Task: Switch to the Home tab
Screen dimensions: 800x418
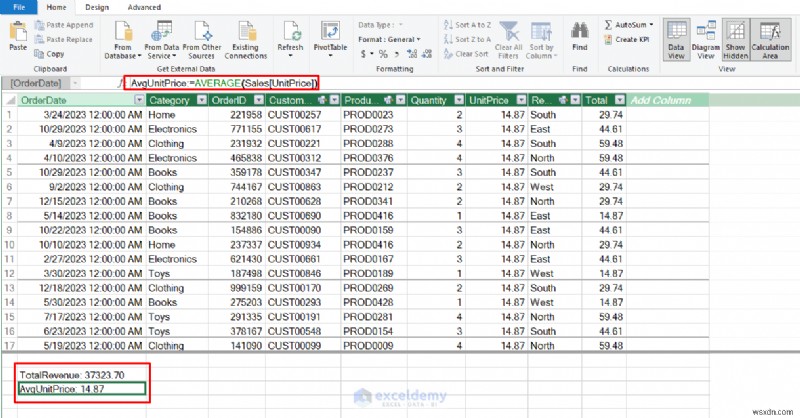Action: (56, 7)
